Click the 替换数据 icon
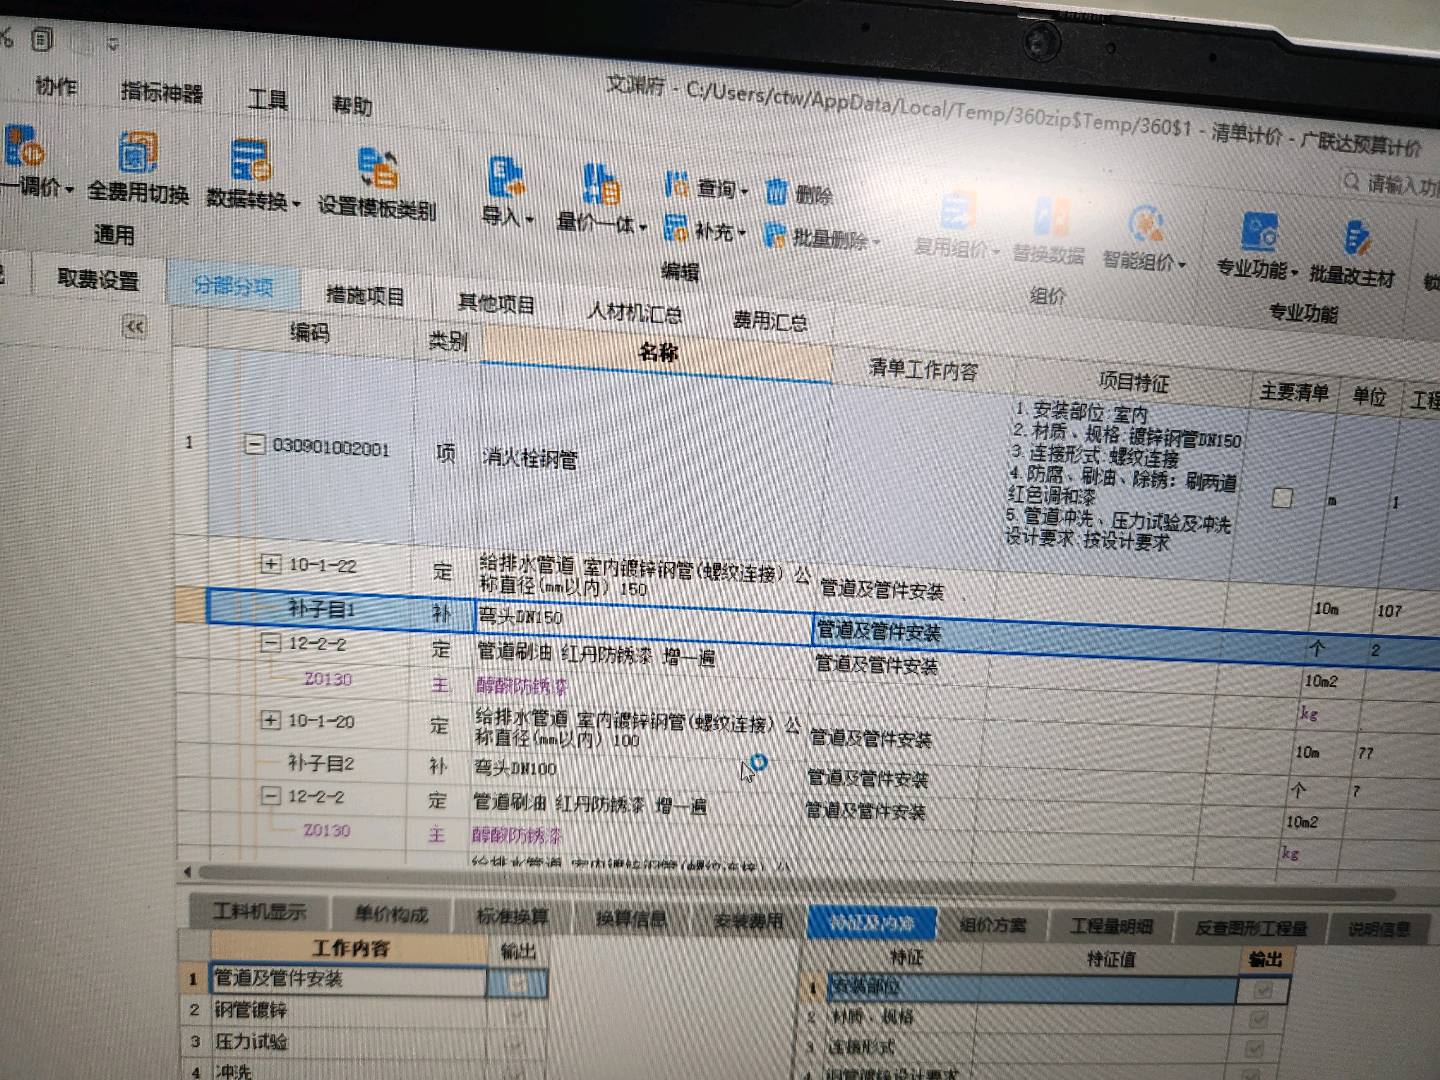Screen dimensions: 1440x1080 click(1051, 218)
